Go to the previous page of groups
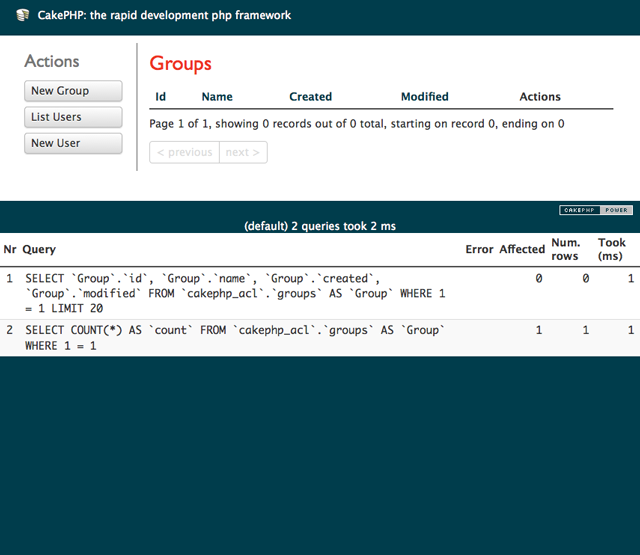Viewport: 640px width, 555px height. click(185, 152)
